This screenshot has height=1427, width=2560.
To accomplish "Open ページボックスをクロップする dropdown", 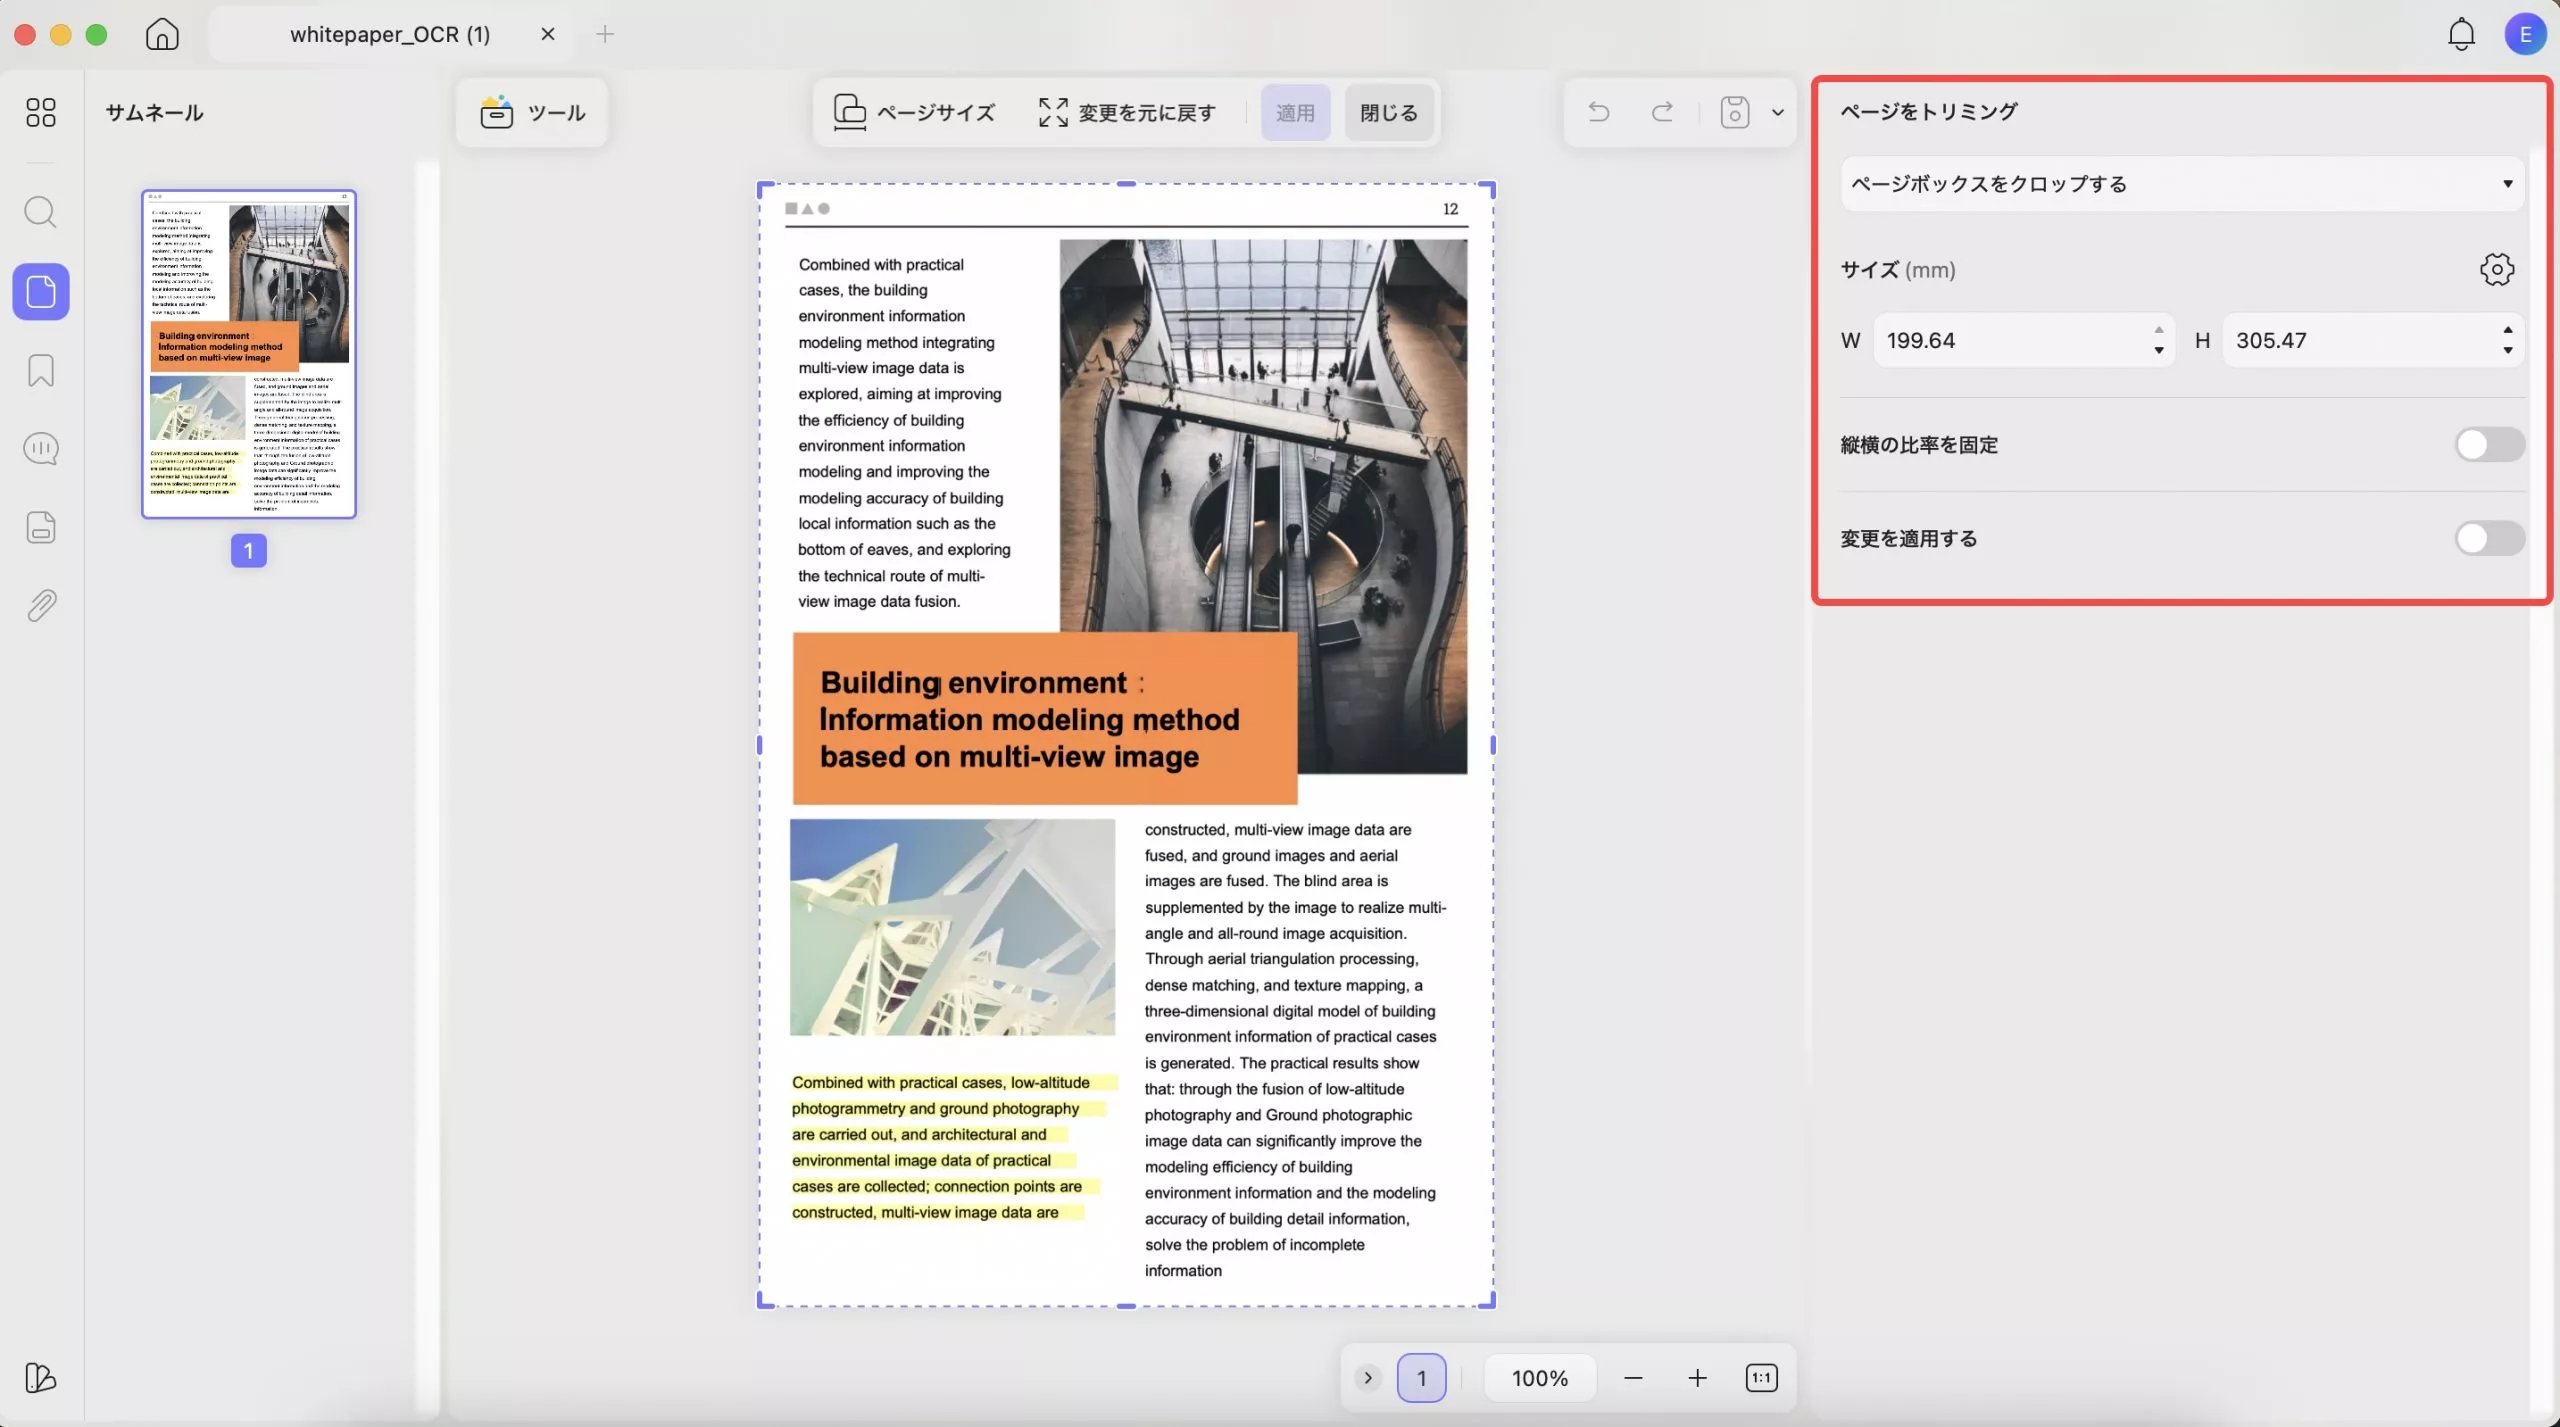I will 2181,184.
